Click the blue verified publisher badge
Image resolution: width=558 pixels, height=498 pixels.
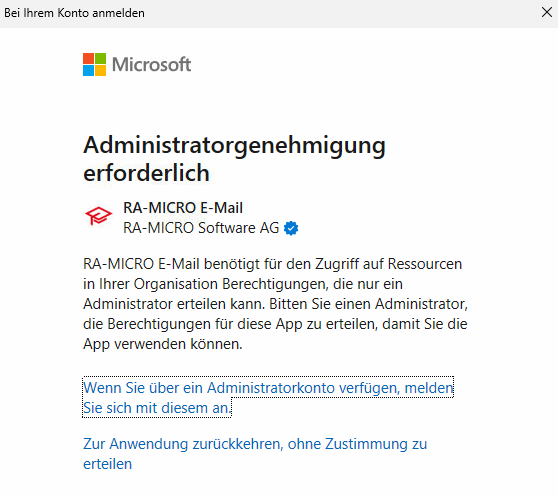291,228
